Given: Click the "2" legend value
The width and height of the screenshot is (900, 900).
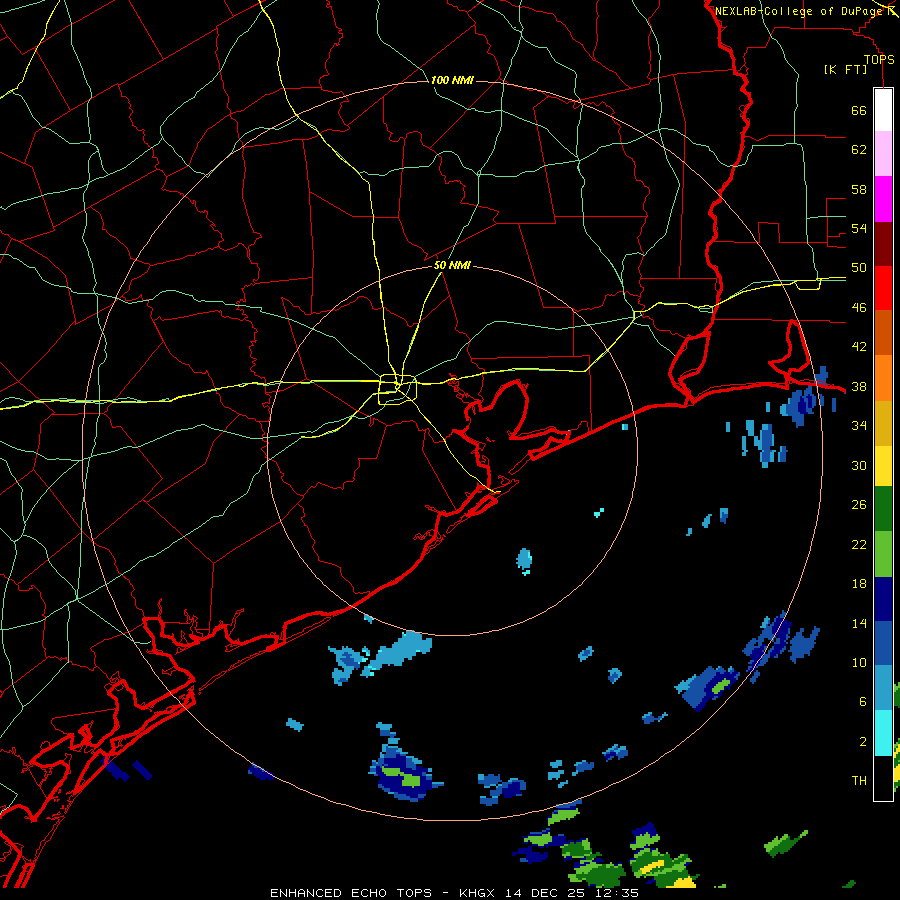Looking at the screenshot, I should pos(862,742).
